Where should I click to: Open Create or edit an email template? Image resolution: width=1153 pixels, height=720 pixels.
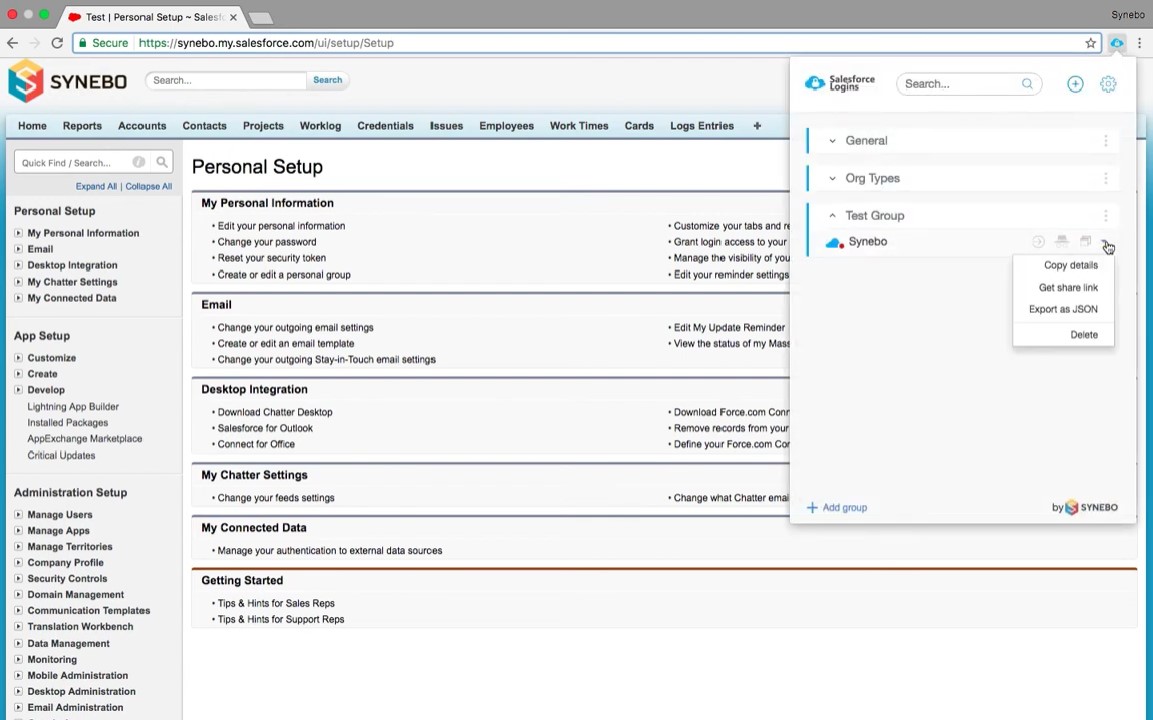285,343
